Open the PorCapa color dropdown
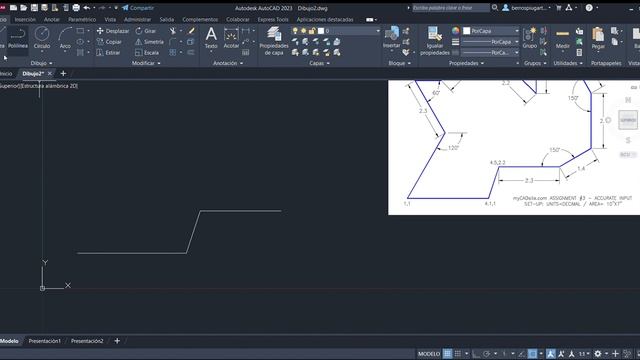The image size is (640, 360). click(x=517, y=31)
